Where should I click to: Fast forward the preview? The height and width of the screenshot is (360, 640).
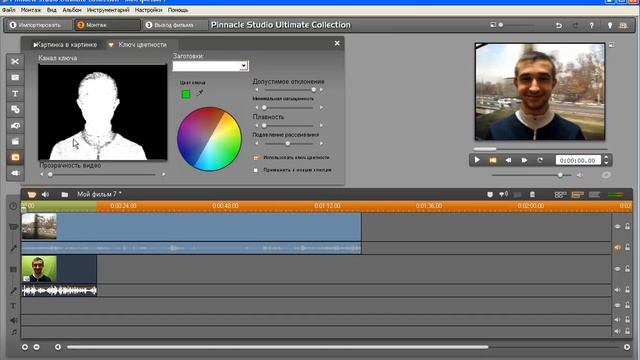coord(524,160)
